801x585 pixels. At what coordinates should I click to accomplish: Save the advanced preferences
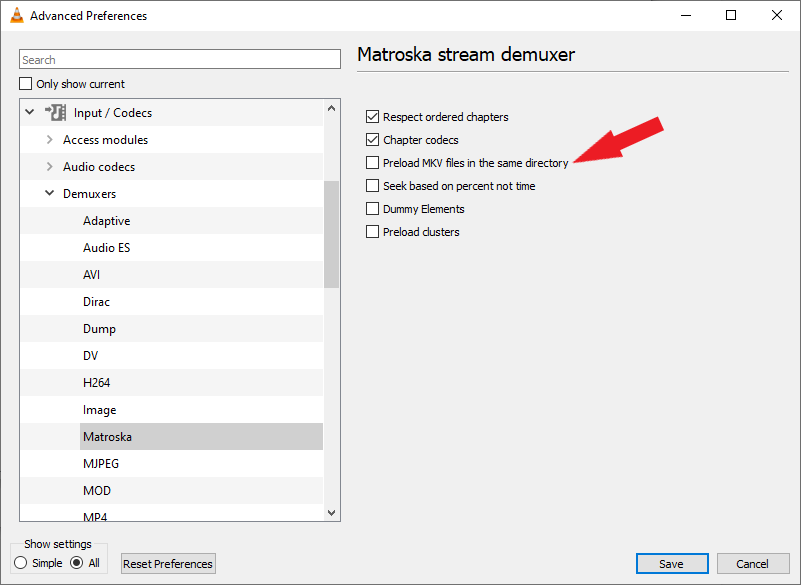click(x=672, y=564)
